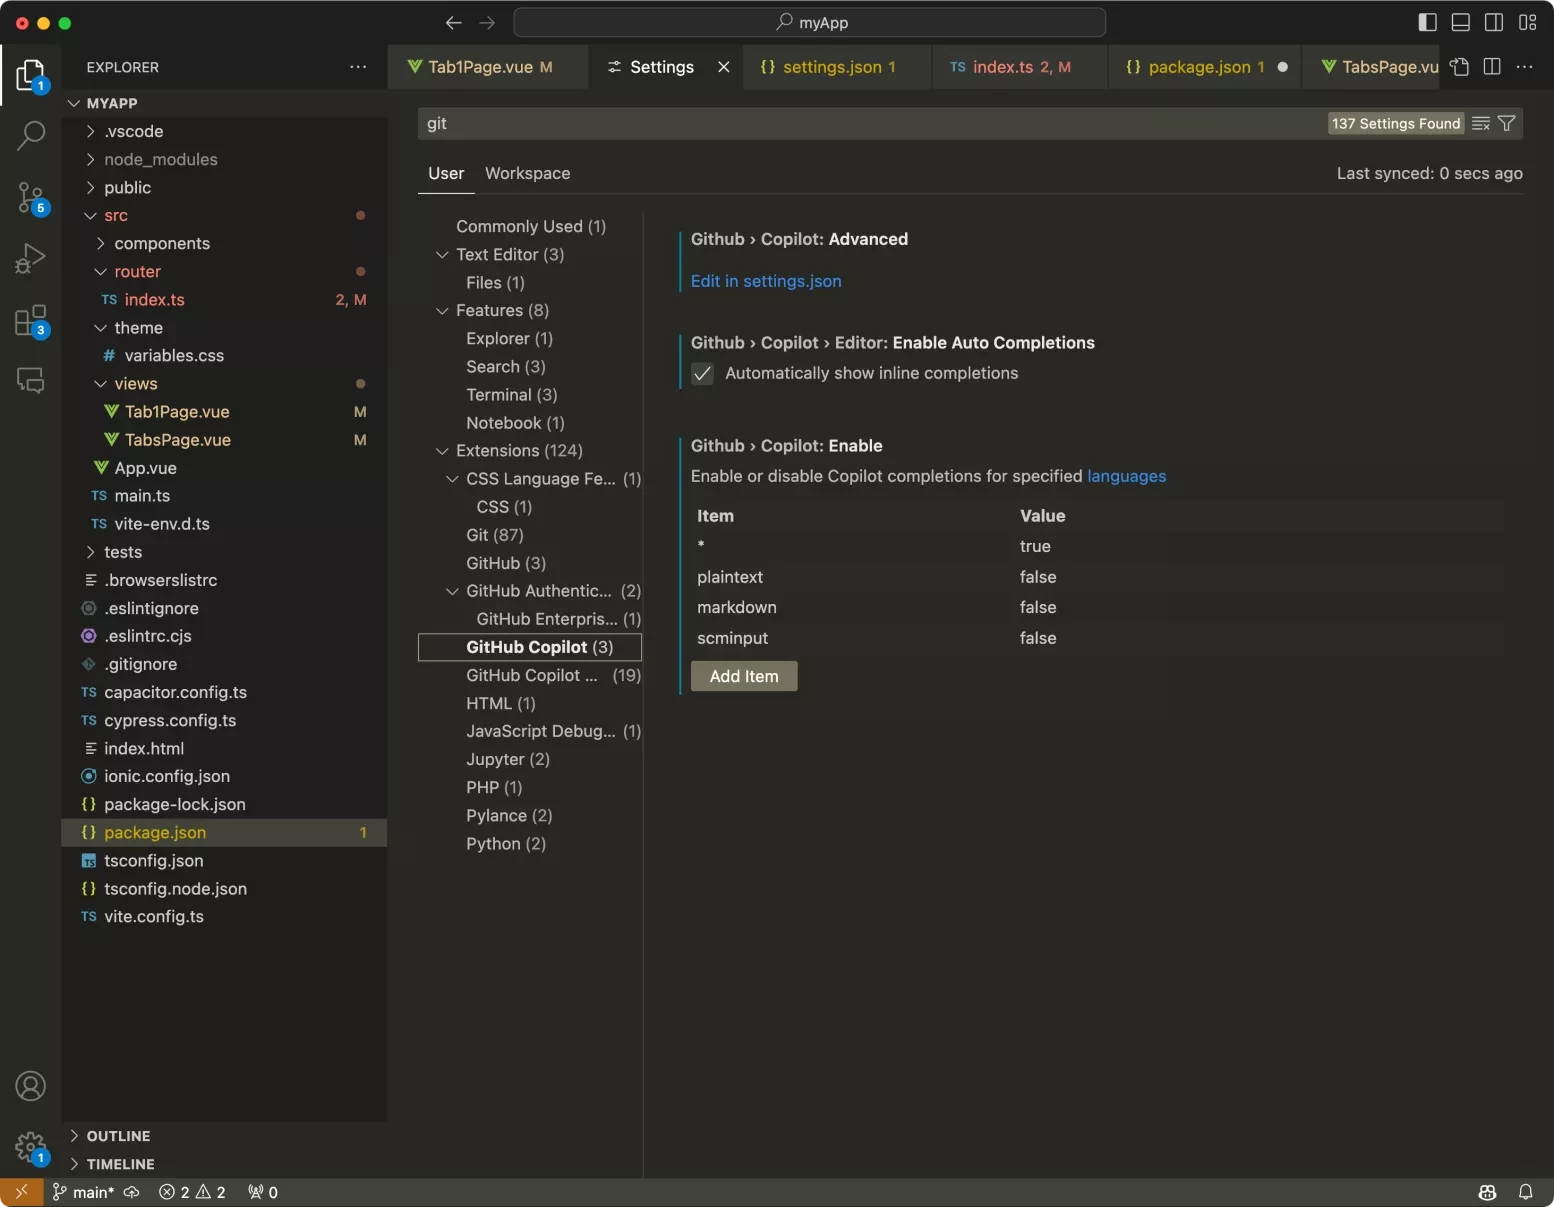Close the Settings tab

click(x=724, y=67)
